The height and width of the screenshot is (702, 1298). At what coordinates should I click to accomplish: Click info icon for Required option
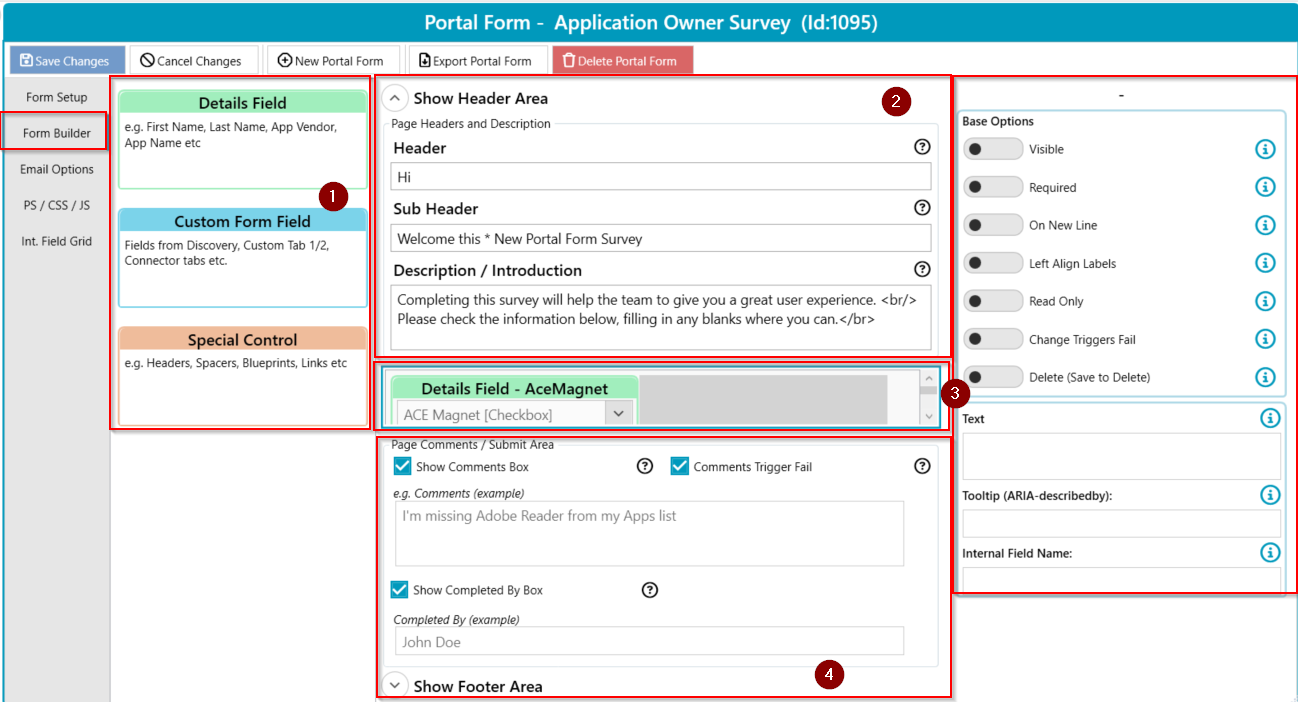click(x=1265, y=187)
